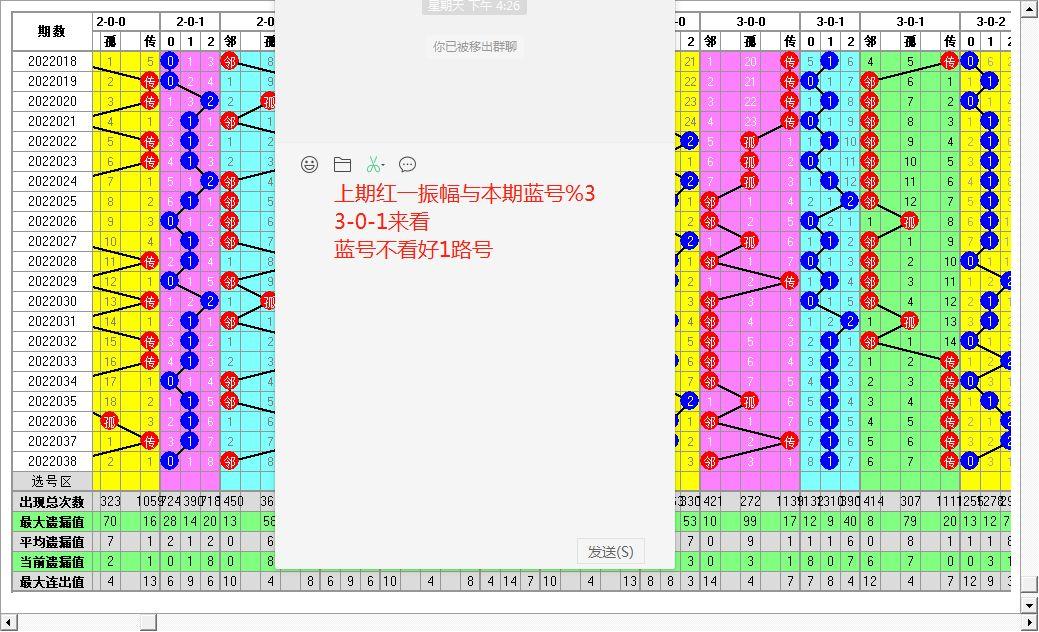The image size is (1039, 632).
Task: Select row label 2022020
Action: 52,101
